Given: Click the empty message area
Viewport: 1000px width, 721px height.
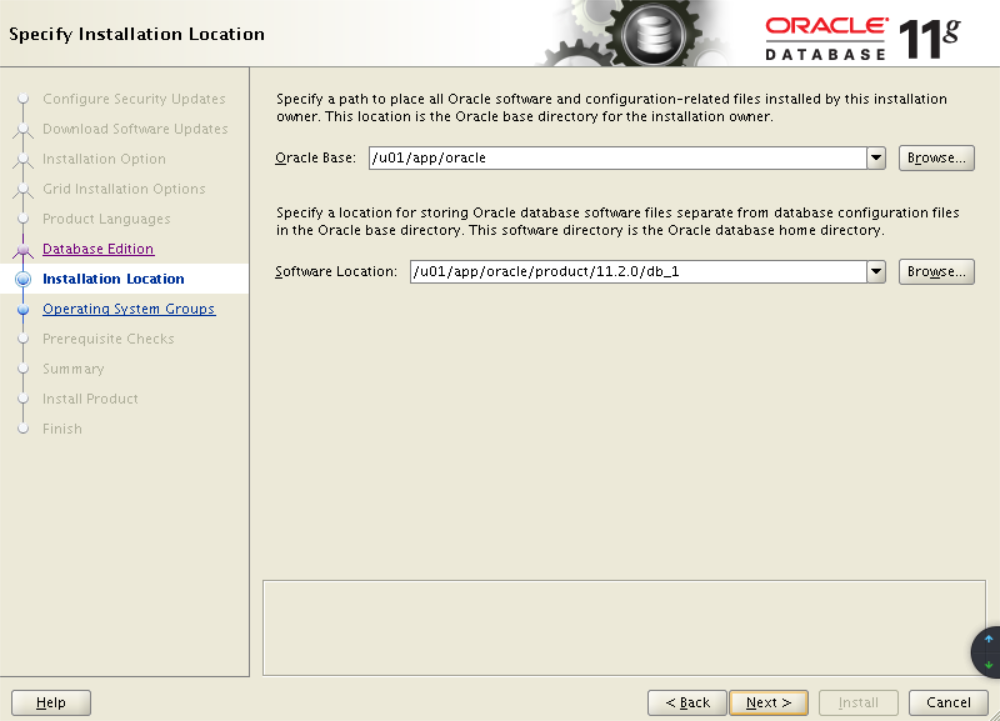Looking at the screenshot, I should coord(624,628).
